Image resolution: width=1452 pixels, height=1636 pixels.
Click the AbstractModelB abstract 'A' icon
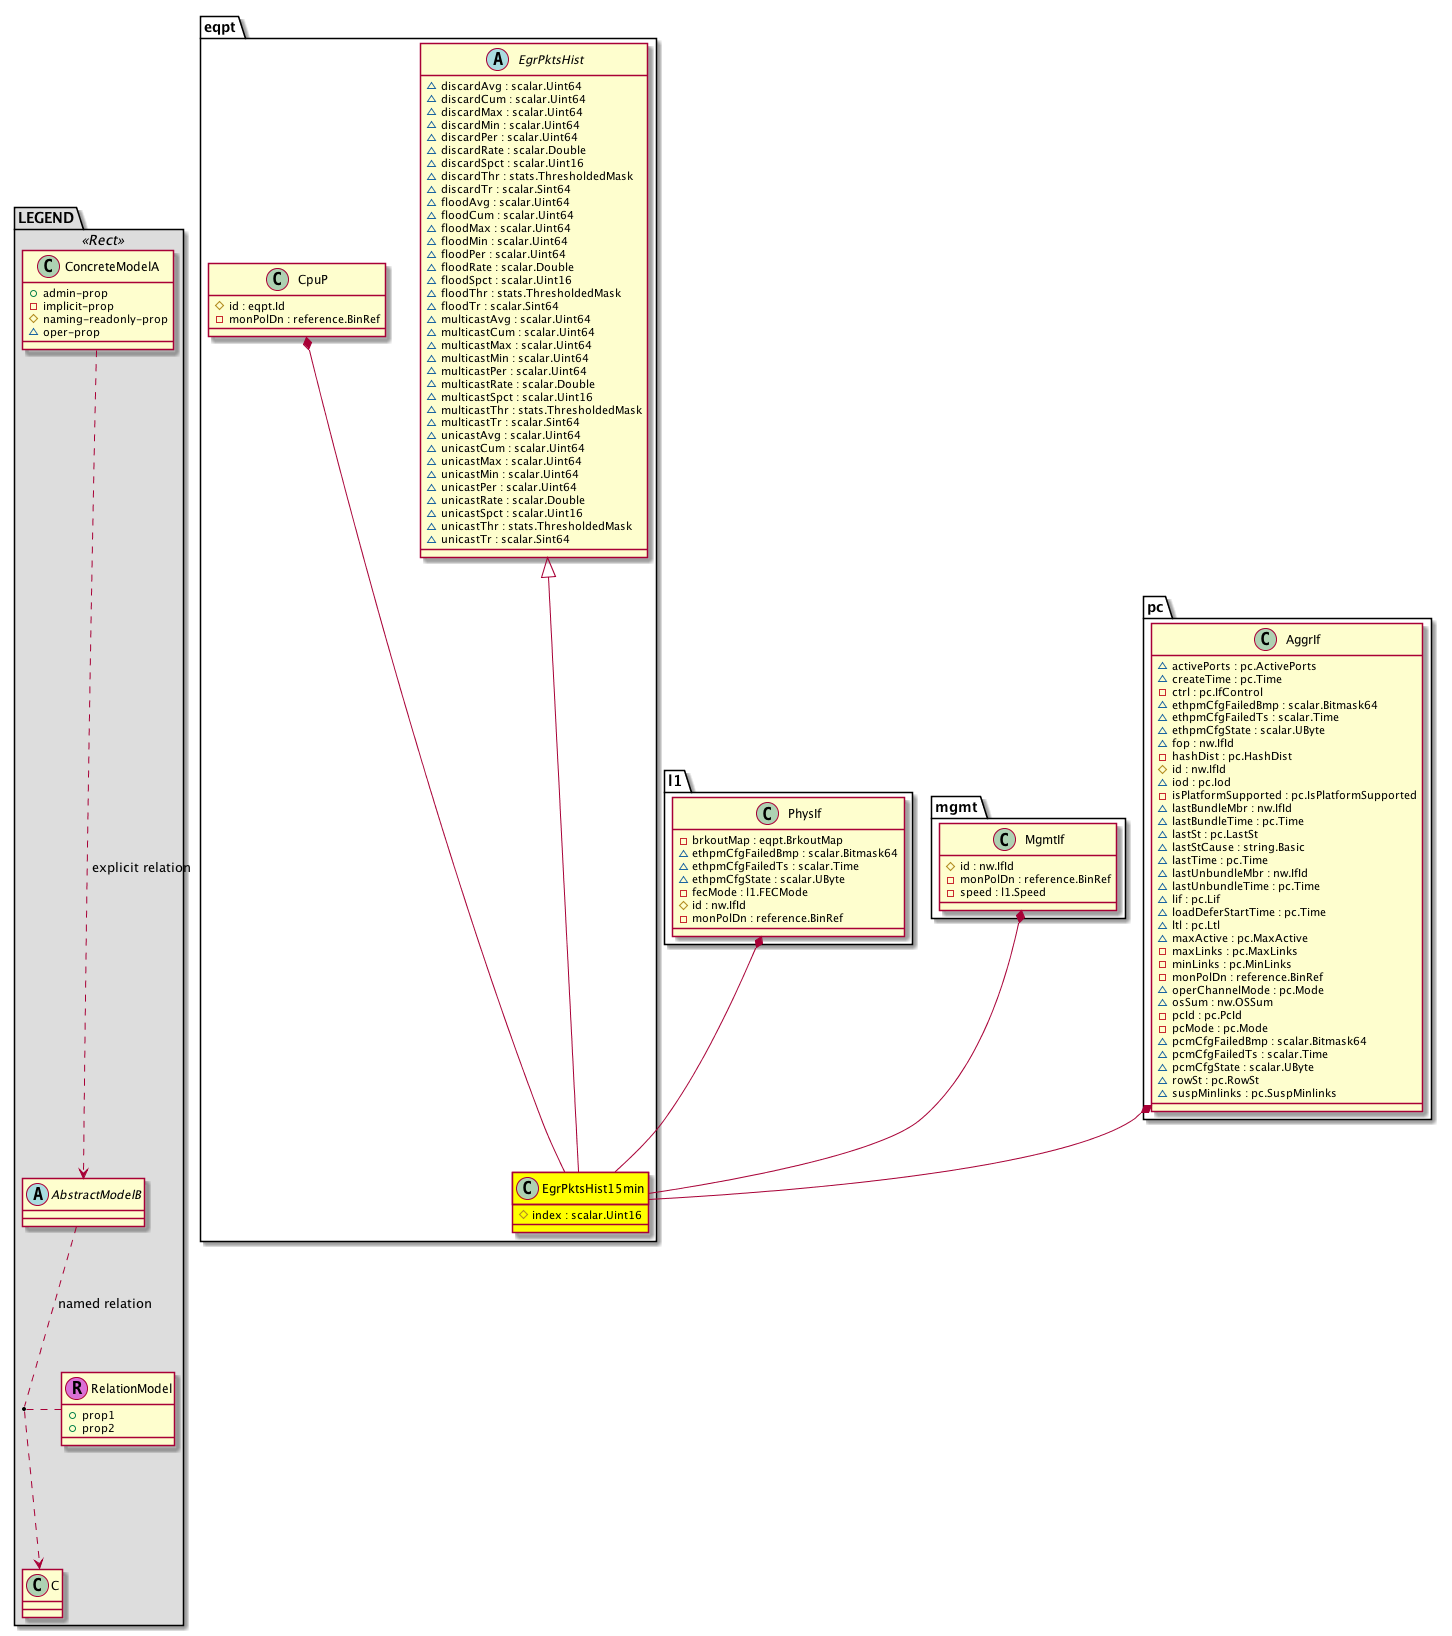coord(38,1195)
